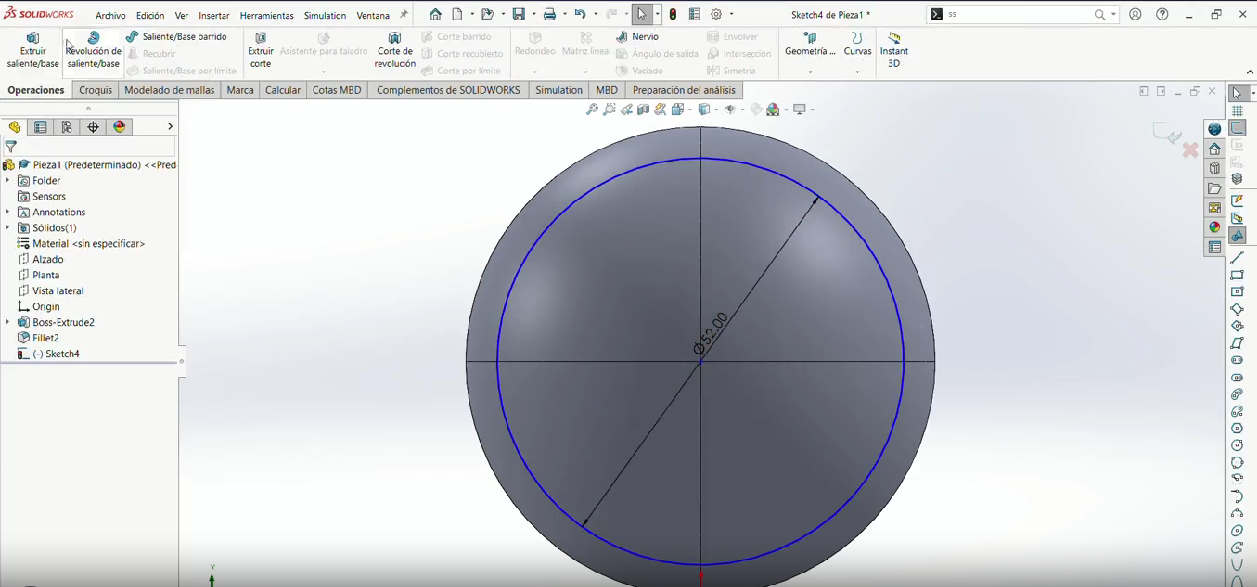Select Sketch4 in the feature tree

[x=49, y=354]
